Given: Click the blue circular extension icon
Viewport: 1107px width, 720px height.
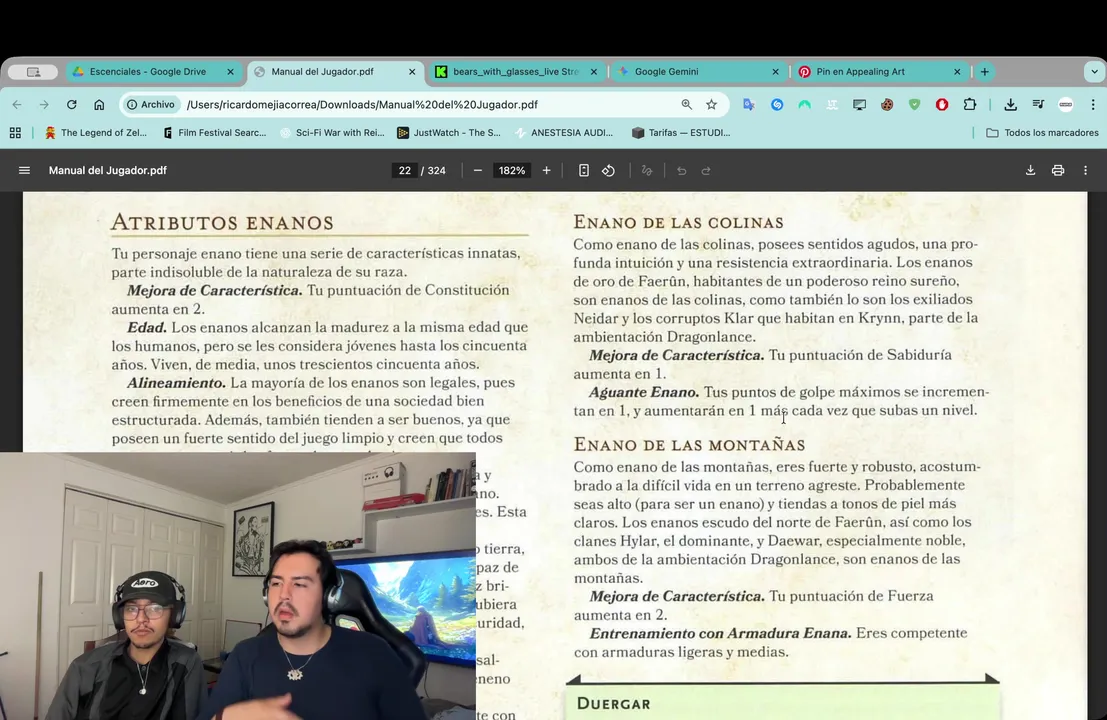Looking at the screenshot, I should tap(777, 104).
